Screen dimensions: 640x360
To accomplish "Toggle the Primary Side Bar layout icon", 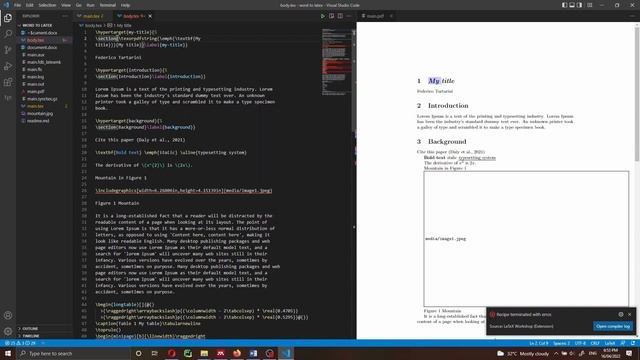I will [564, 5].
